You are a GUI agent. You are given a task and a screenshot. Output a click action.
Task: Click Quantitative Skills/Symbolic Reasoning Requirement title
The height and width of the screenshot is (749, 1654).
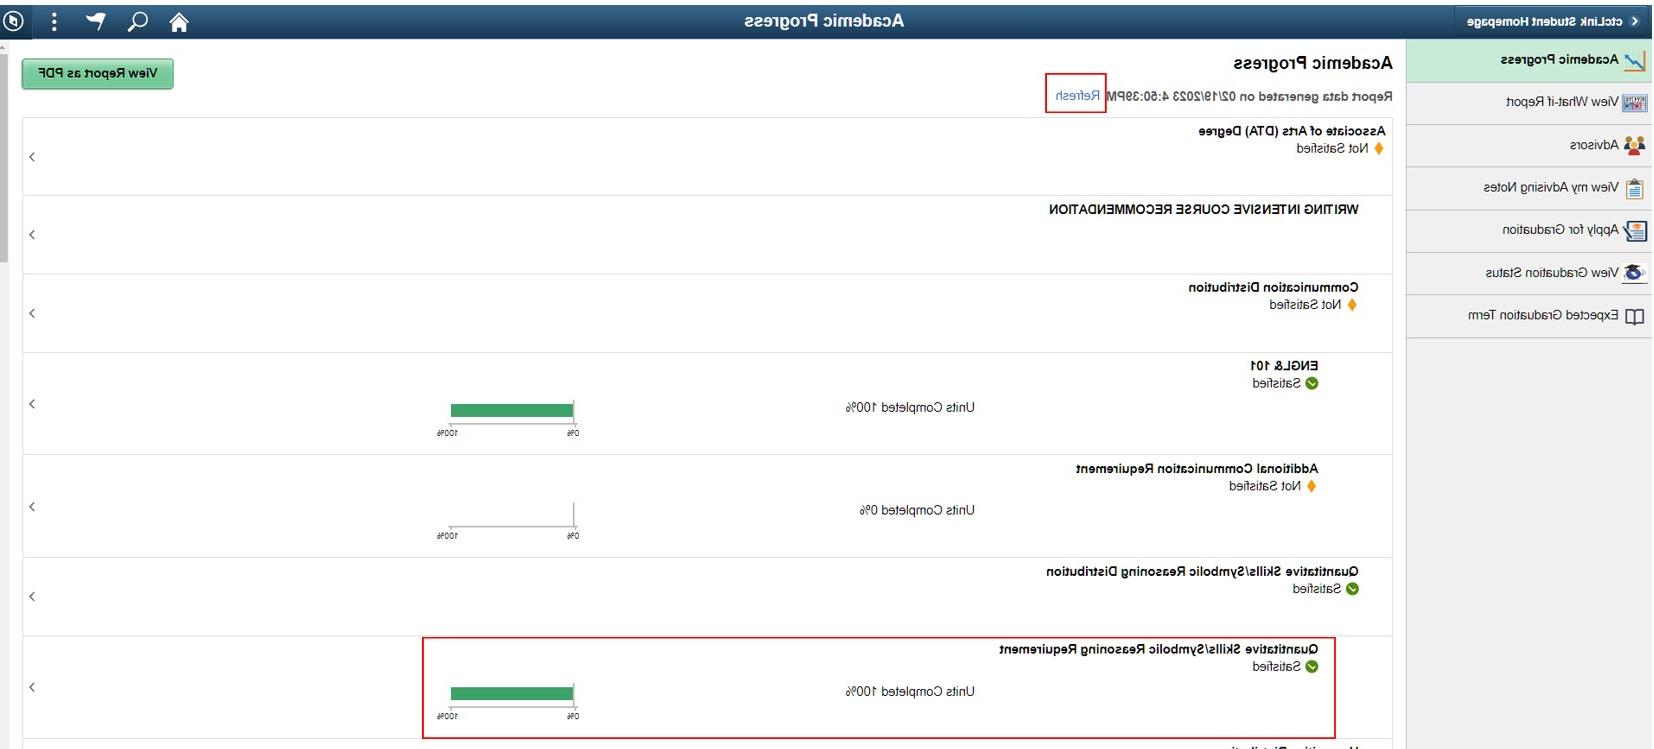click(1159, 650)
